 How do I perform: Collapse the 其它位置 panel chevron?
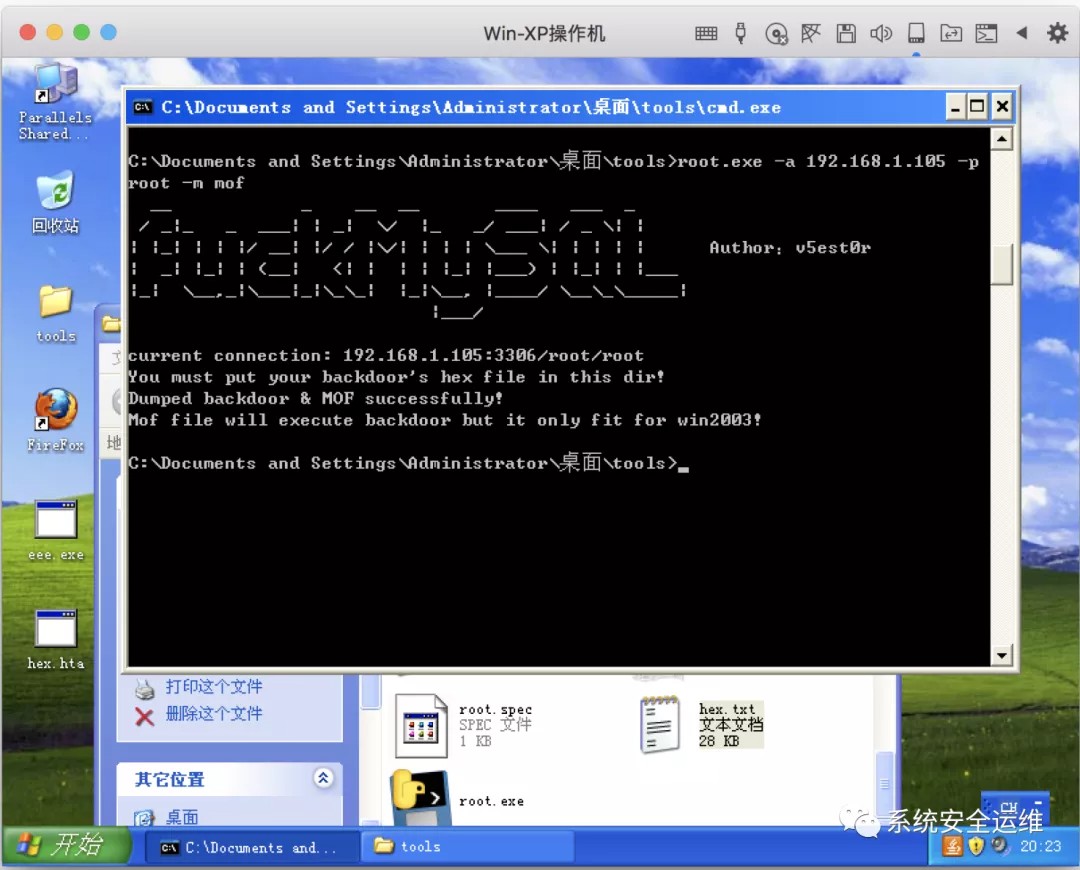coord(323,778)
